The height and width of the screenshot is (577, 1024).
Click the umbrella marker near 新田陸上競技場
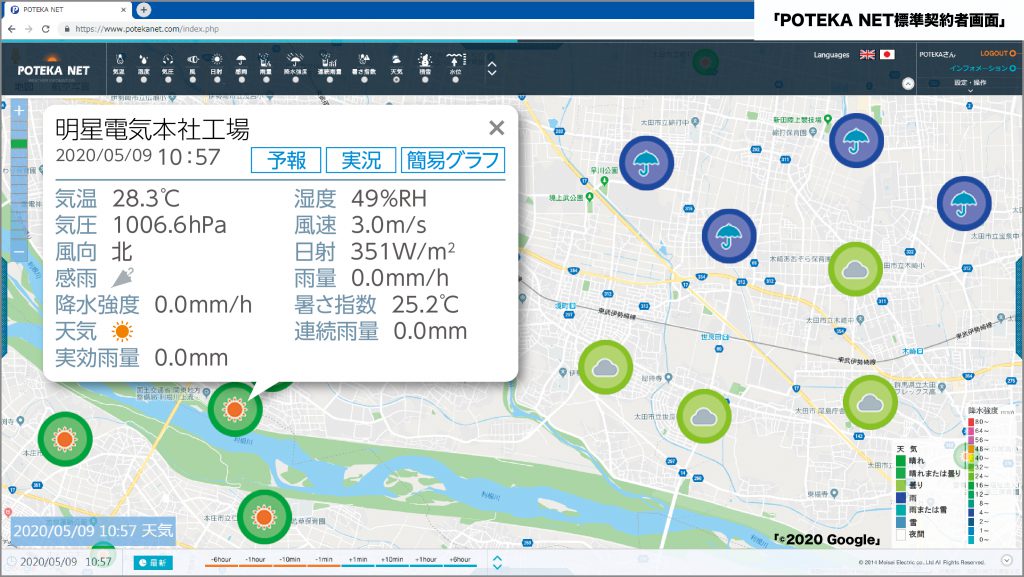pos(856,140)
